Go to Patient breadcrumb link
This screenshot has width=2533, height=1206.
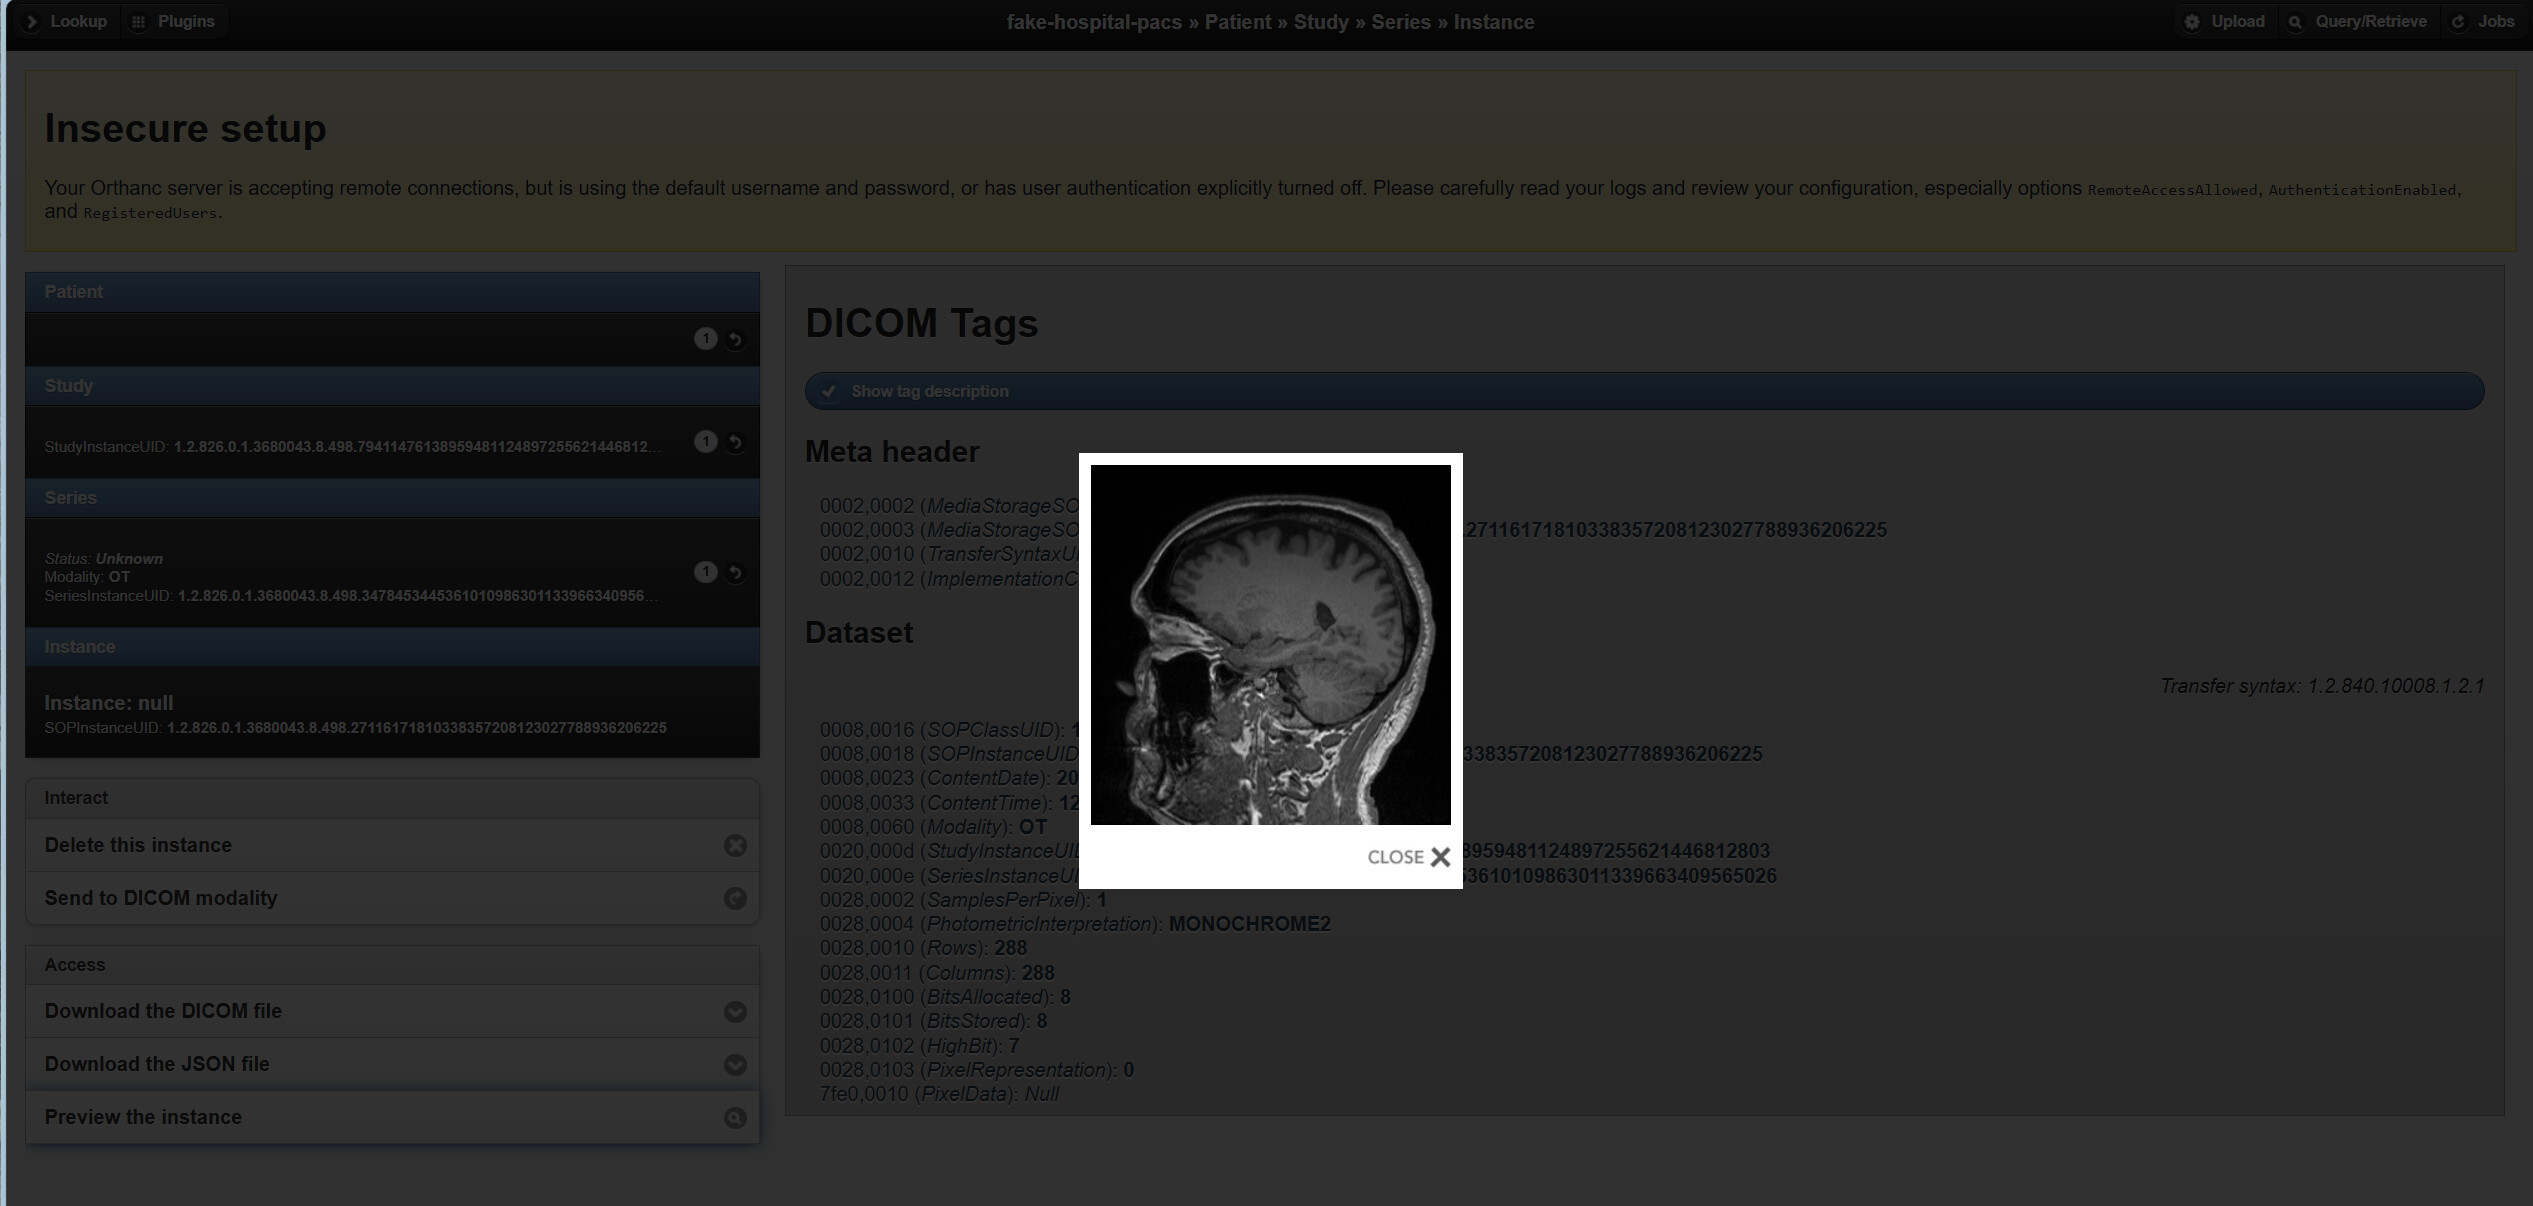coord(1238,22)
